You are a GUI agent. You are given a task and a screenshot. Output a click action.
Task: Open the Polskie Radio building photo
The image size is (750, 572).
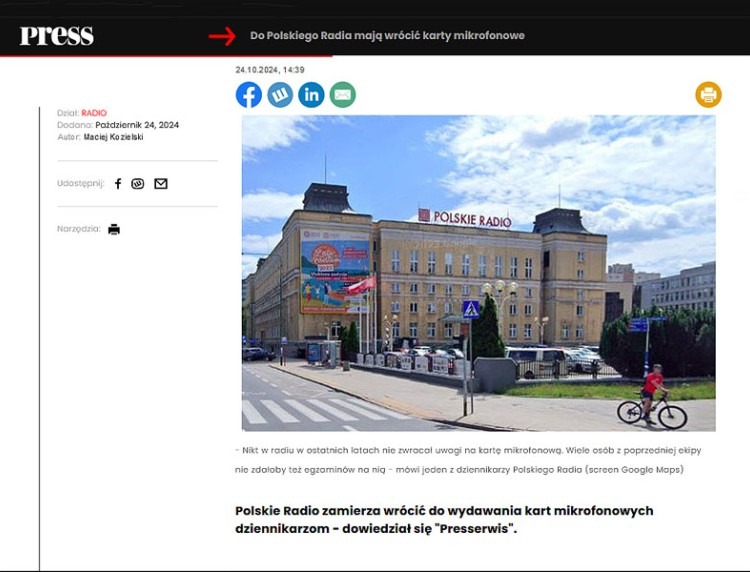click(478, 273)
